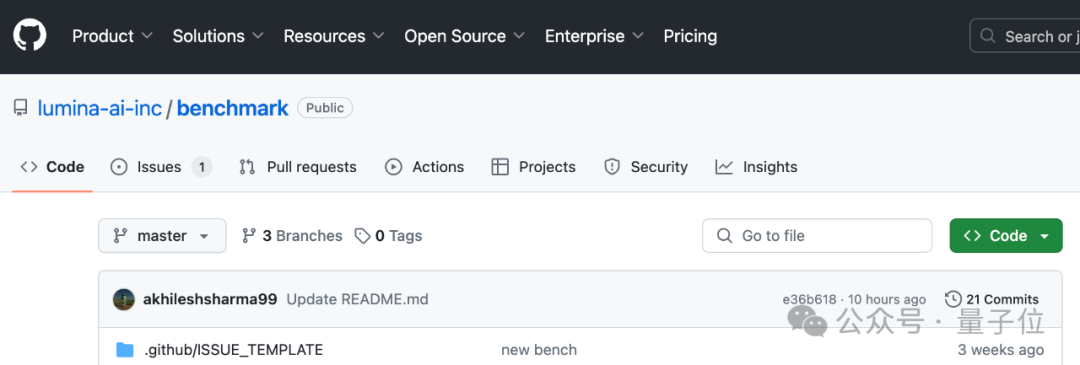
Task: Click the code brackets icon on the Code tab
Action: [29, 167]
